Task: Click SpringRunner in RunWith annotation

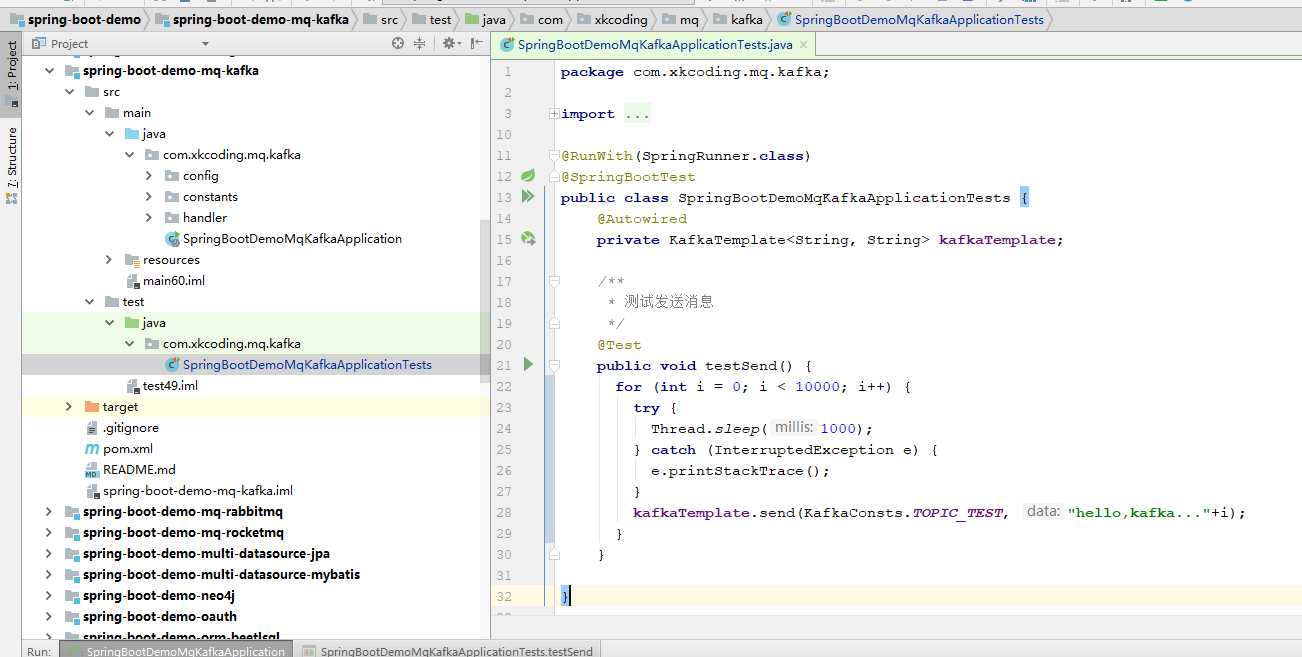Action: click(695, 156)
